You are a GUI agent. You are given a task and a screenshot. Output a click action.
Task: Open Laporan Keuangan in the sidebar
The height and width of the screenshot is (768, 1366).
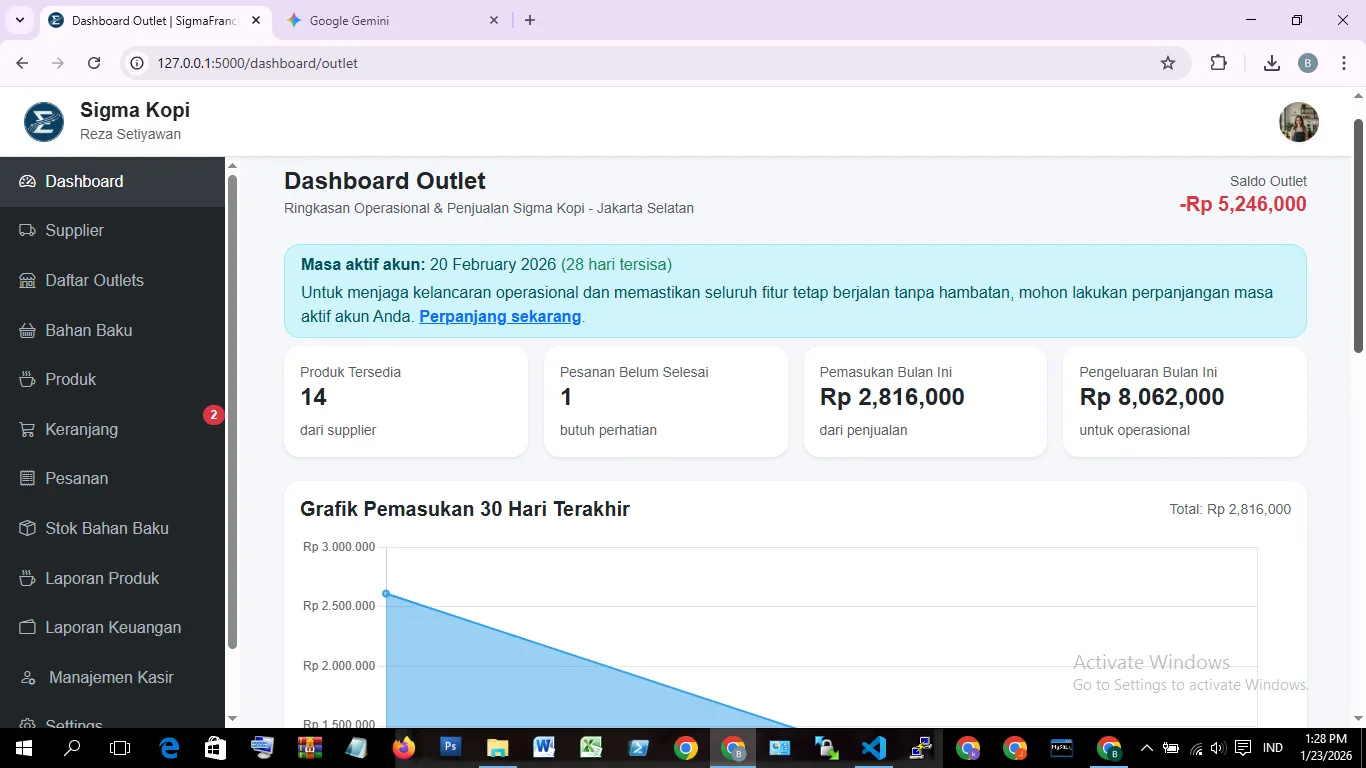coord(112,628)
